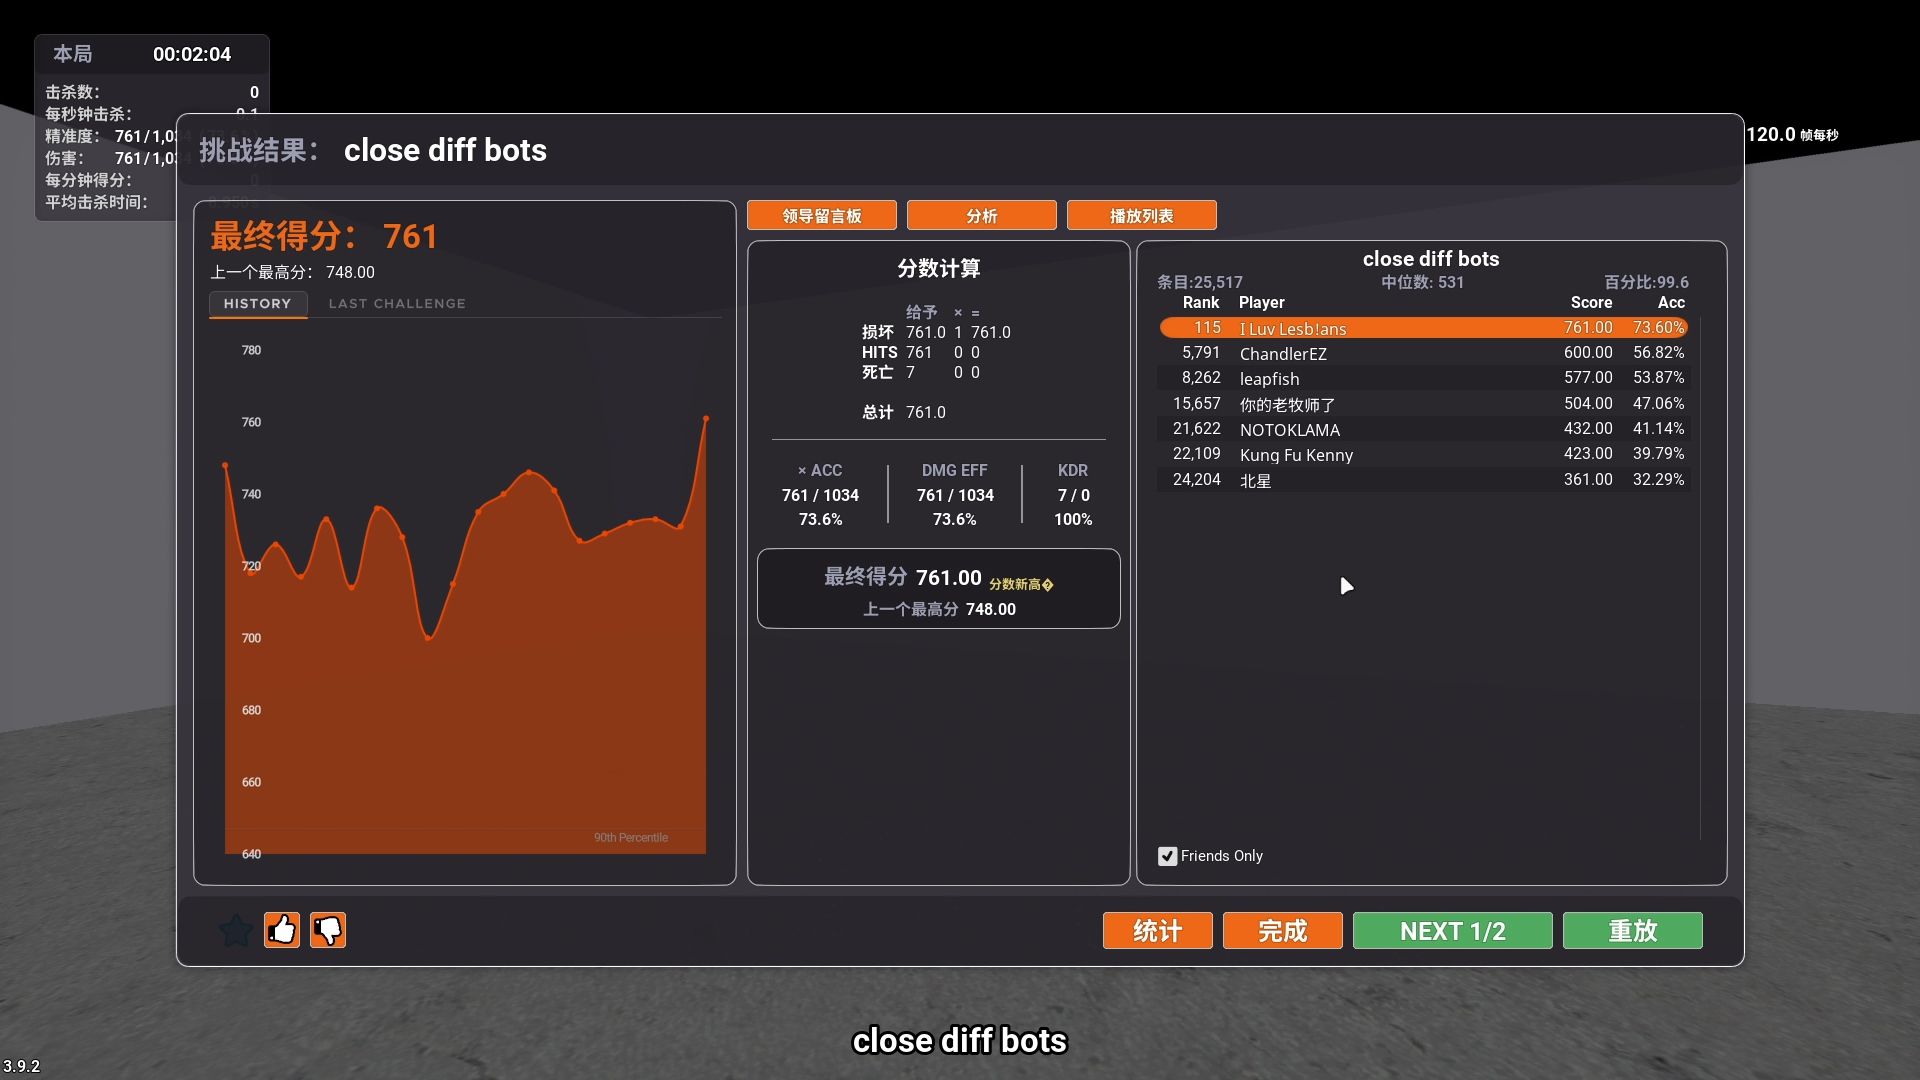Open the 播放列表 playlist tab

click(x=1142, y=215)
